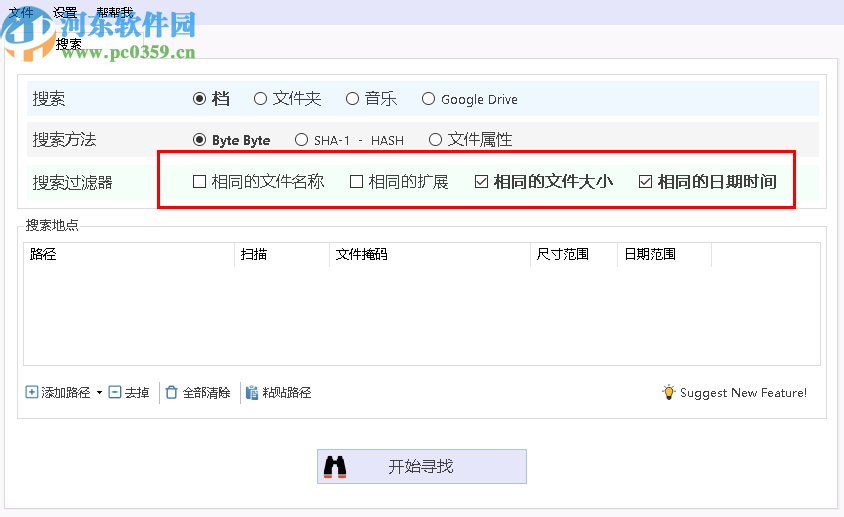
Task: Select the 文件夹 search radio button
Action: [x=261, y=99]
